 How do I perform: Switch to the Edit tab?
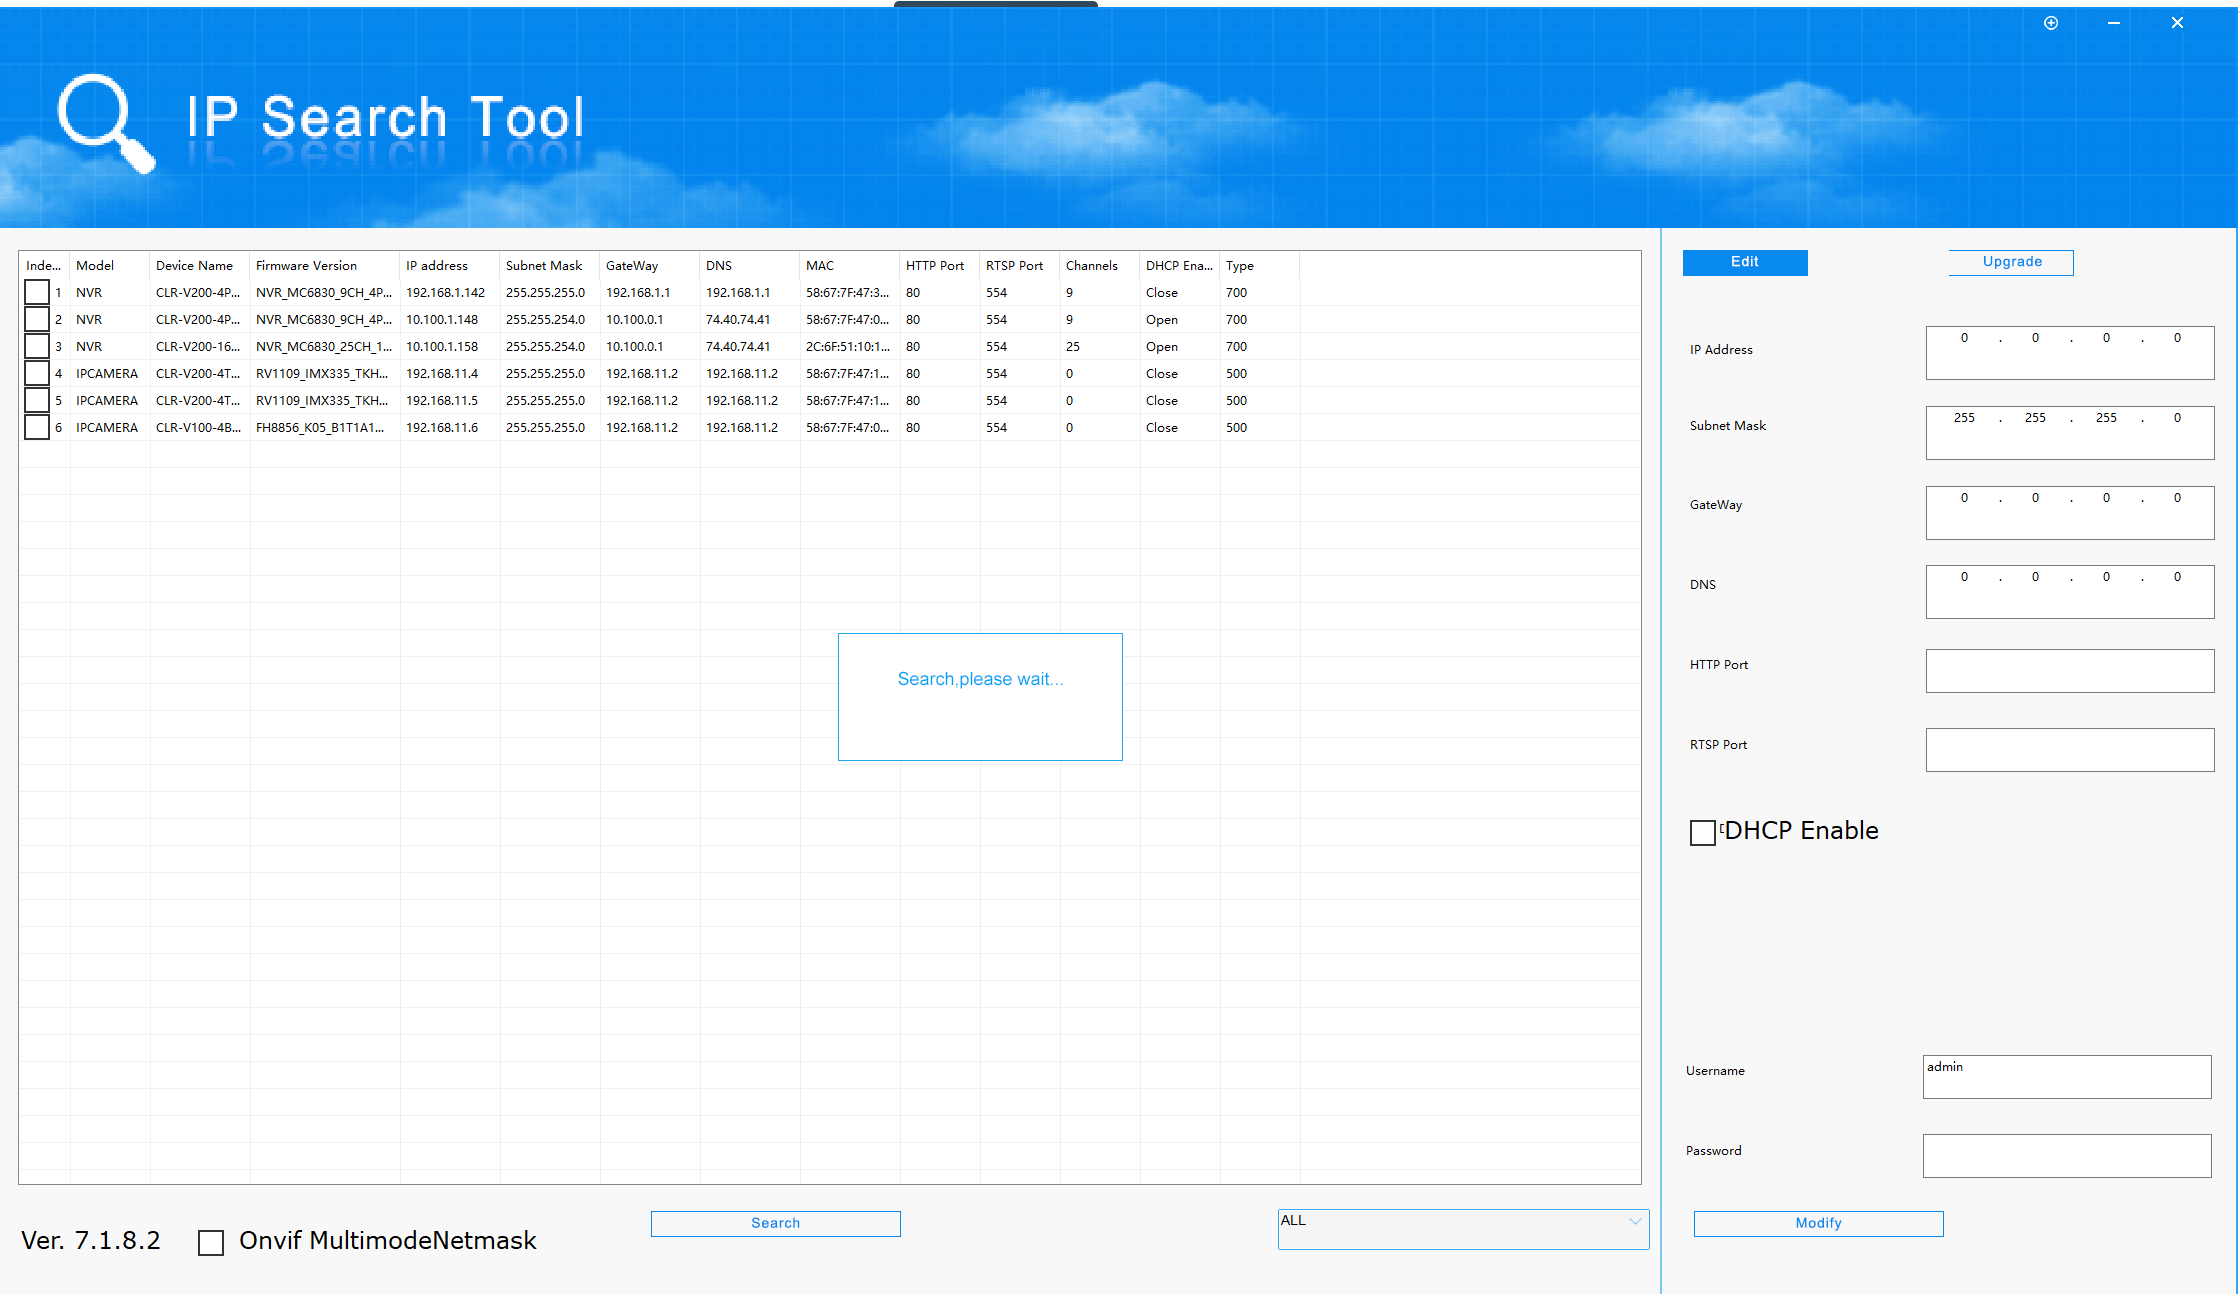coord(1744,262)
